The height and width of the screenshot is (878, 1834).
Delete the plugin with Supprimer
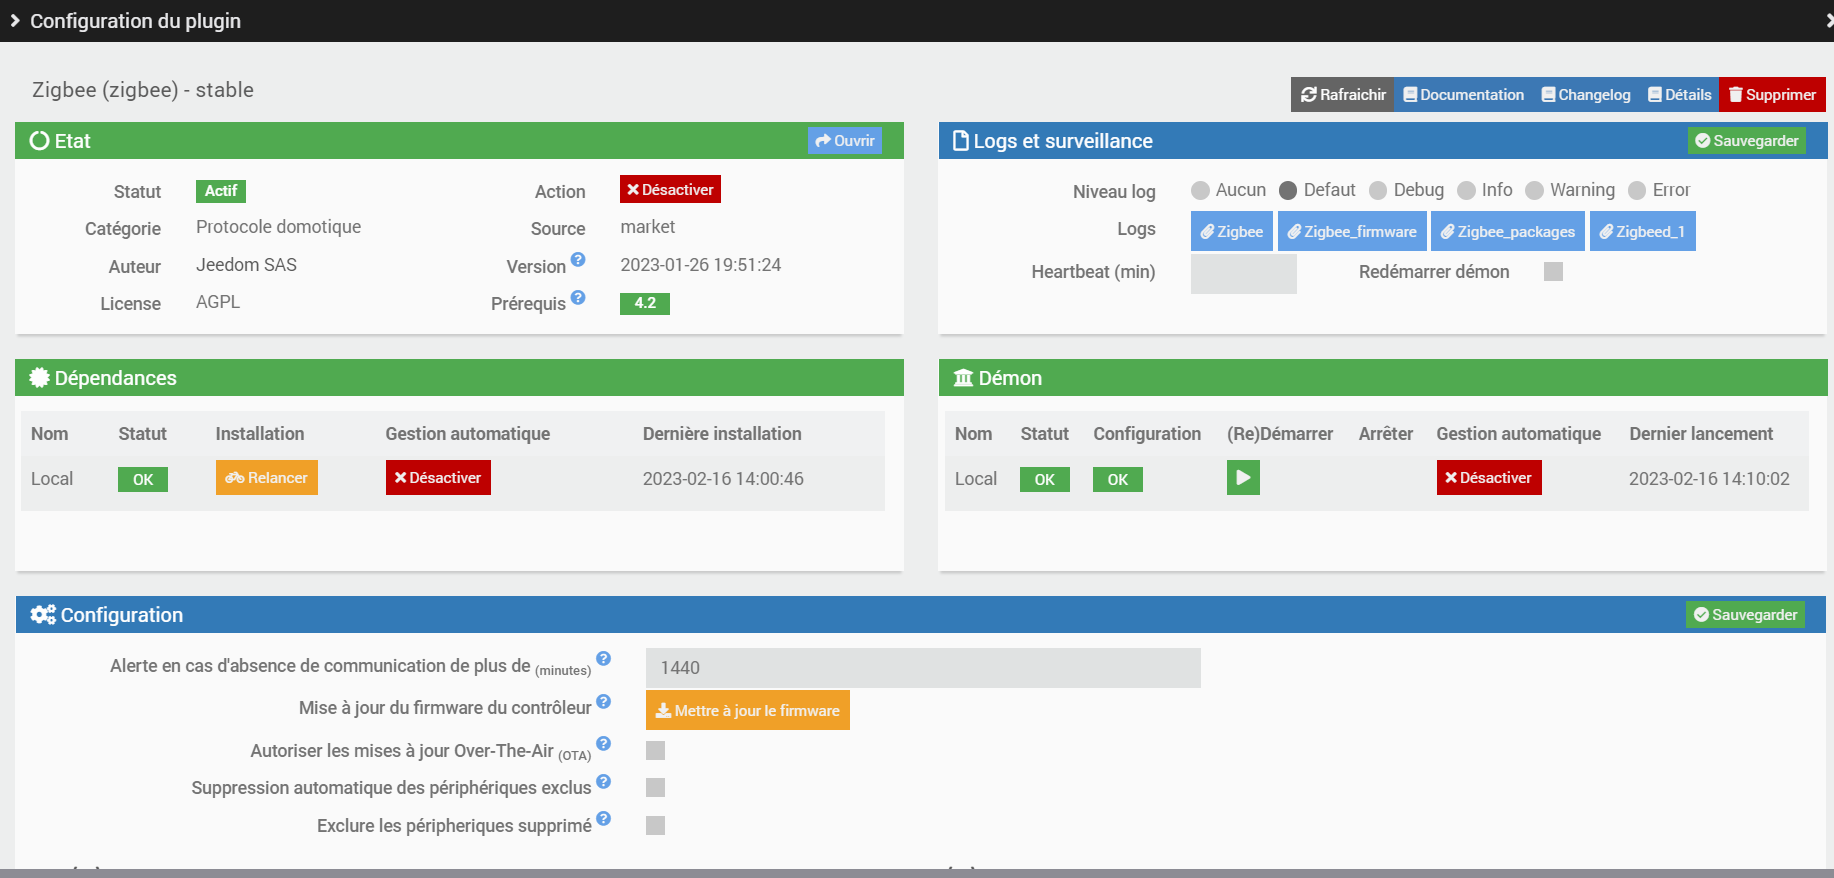pyautogui.click(x=1773, y=95)
